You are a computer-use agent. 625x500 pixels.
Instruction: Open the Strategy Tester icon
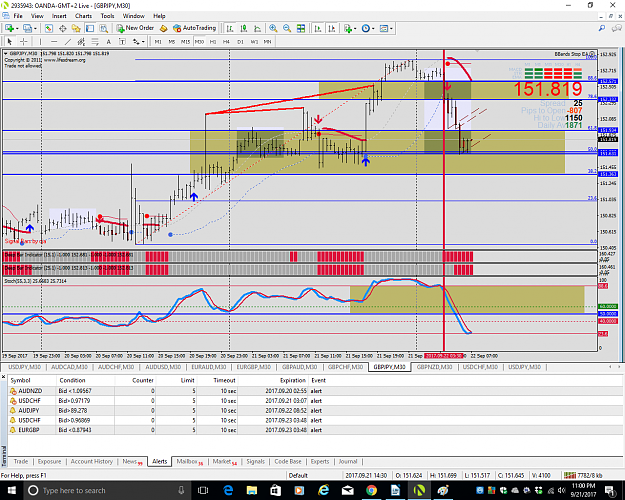(104, 28)
